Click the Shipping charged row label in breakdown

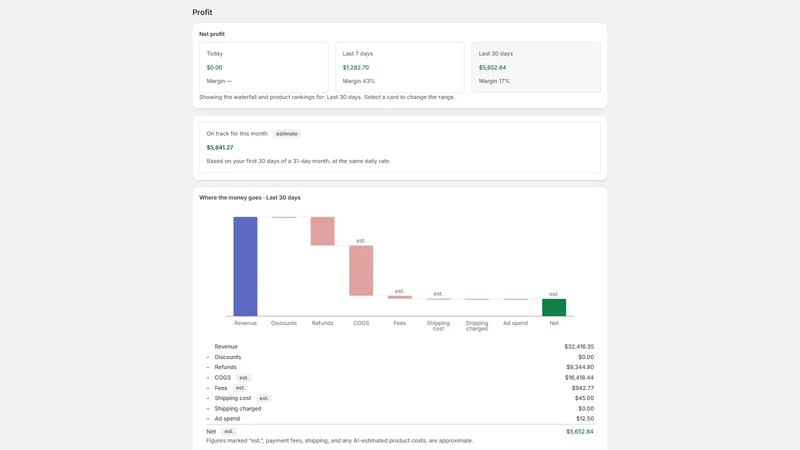click(x=238, y=408)
